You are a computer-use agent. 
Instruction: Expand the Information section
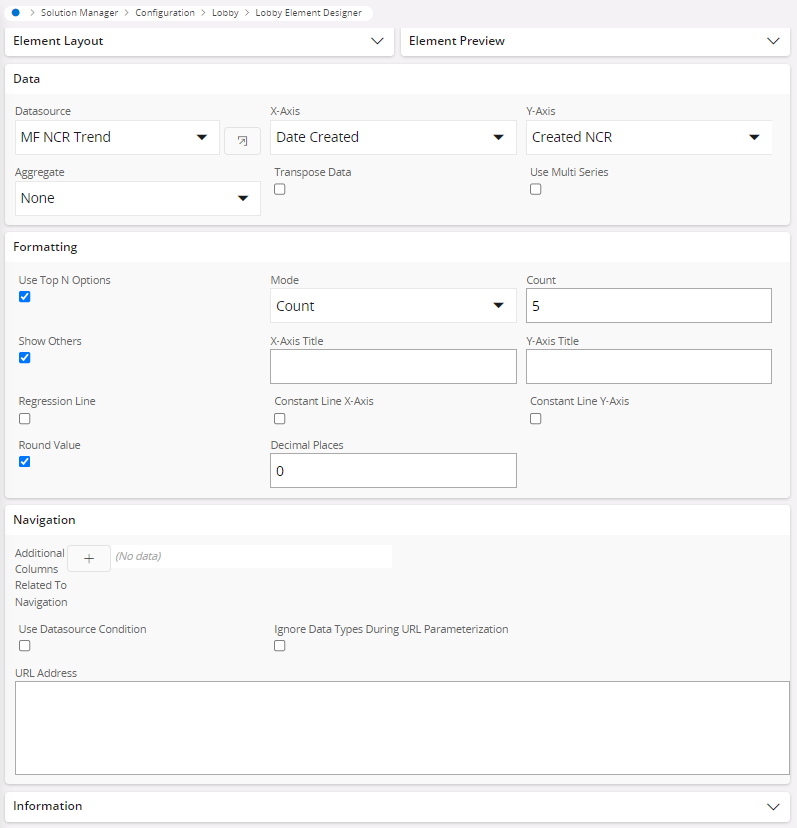(773, 806)
